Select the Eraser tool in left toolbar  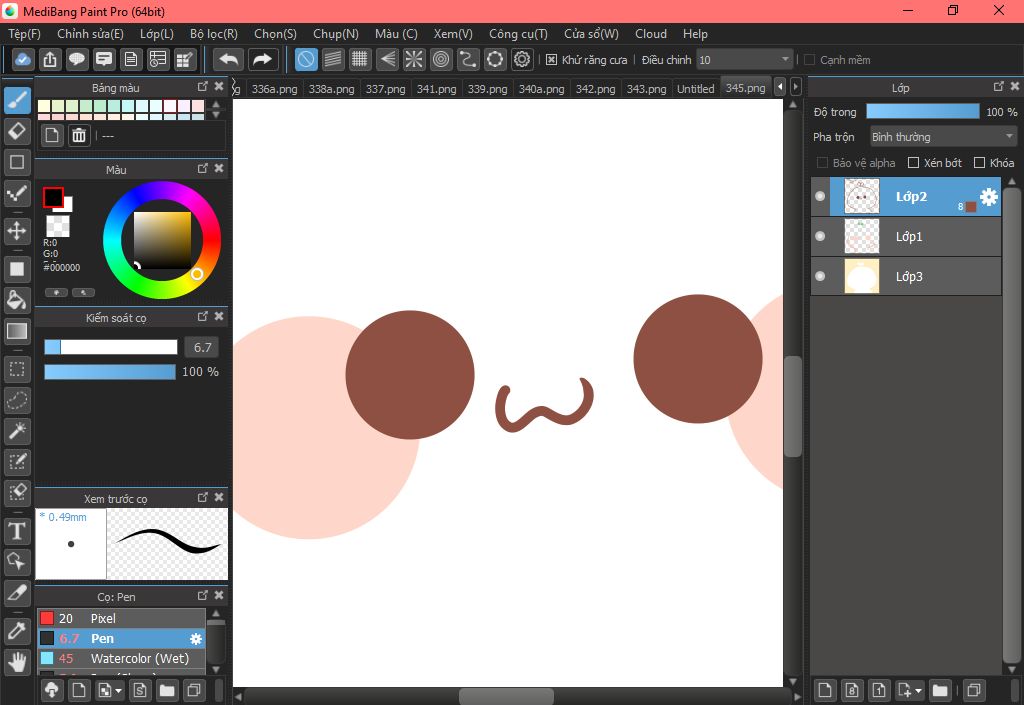(17, 131)
